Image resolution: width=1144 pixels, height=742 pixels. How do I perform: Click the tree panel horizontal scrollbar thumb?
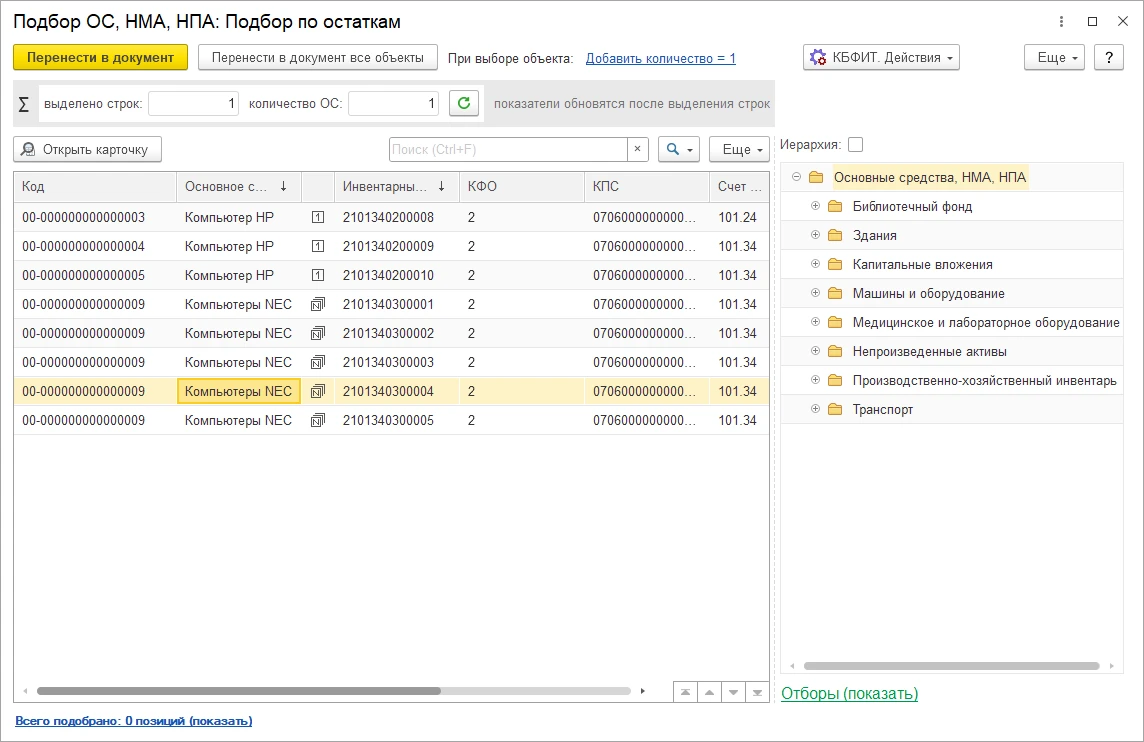[x=951, y=666]
